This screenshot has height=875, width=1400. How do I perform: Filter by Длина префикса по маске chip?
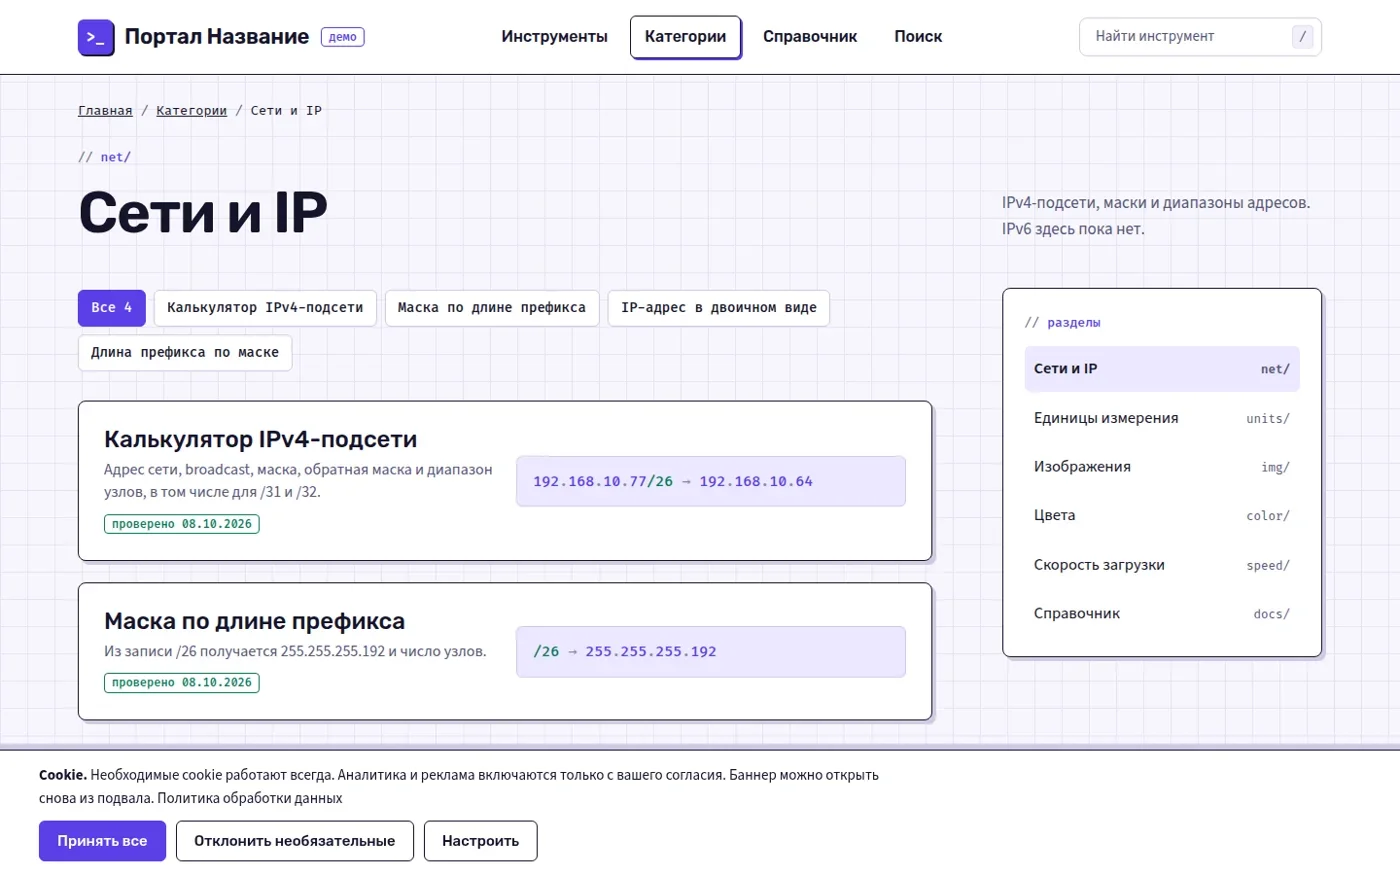click(185, 353)
